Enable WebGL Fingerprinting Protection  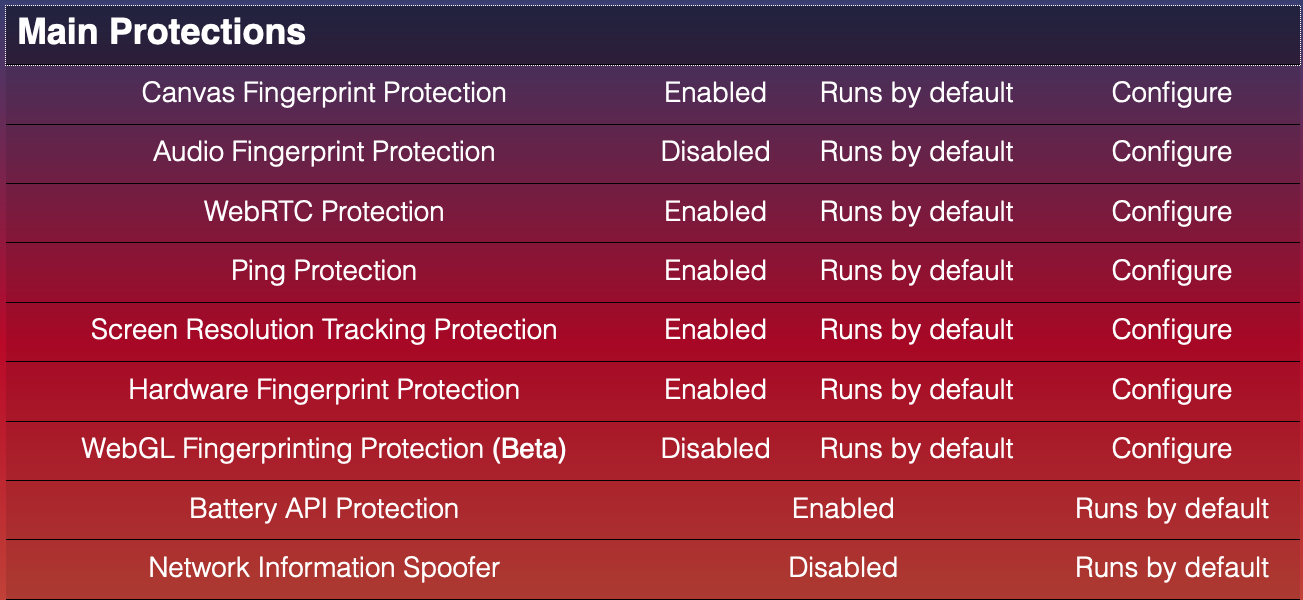point(715,449)
